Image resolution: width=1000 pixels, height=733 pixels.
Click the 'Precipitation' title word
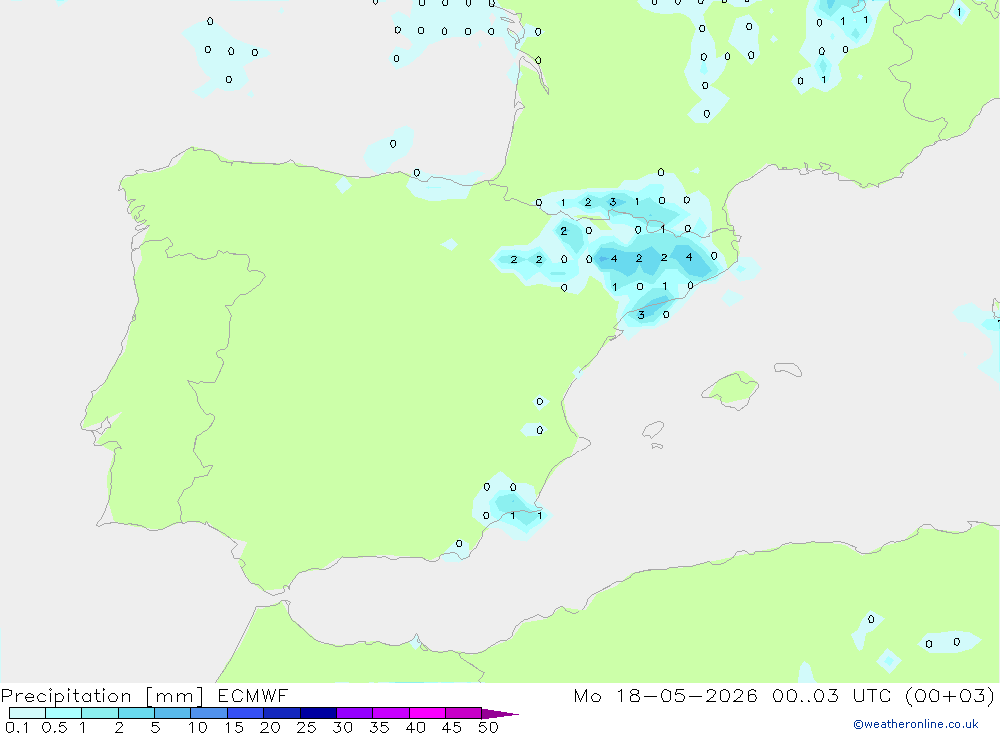pyautogui.click(x=66, y=696)
